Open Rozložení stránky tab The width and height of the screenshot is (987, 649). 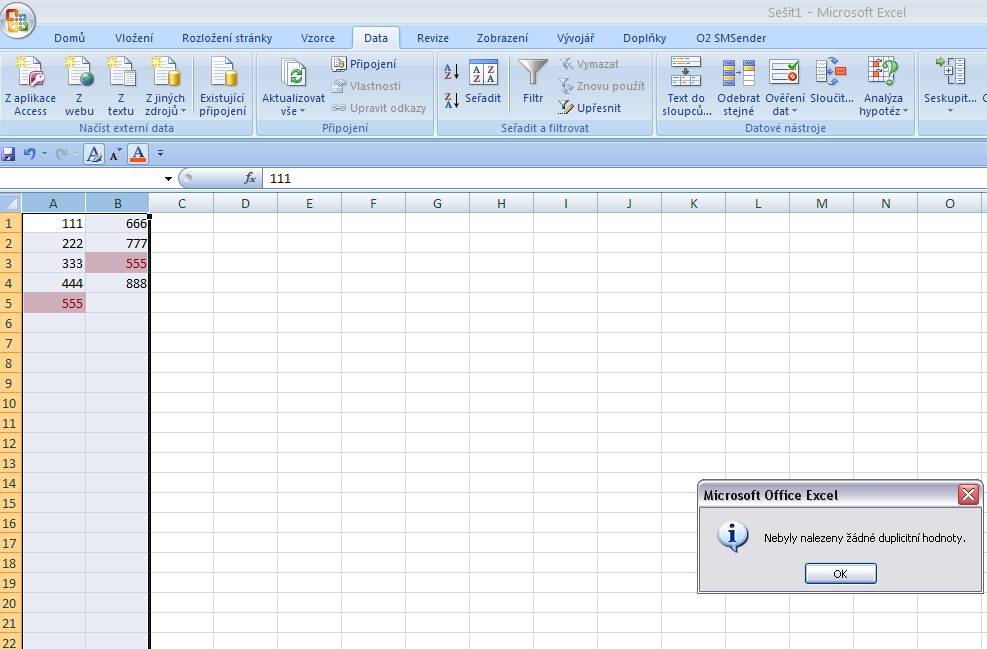tap(227, 38)
